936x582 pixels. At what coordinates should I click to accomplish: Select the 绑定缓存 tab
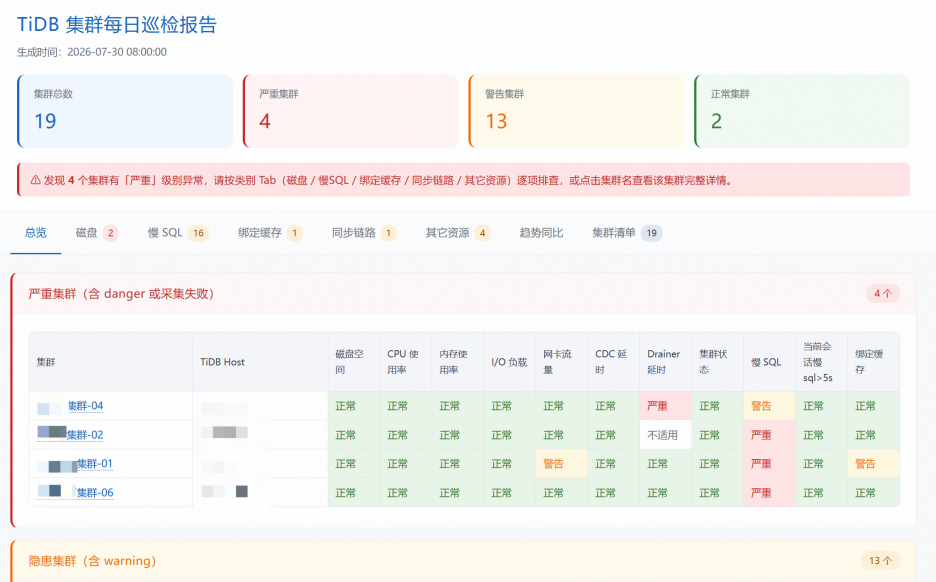pos(270,233)
